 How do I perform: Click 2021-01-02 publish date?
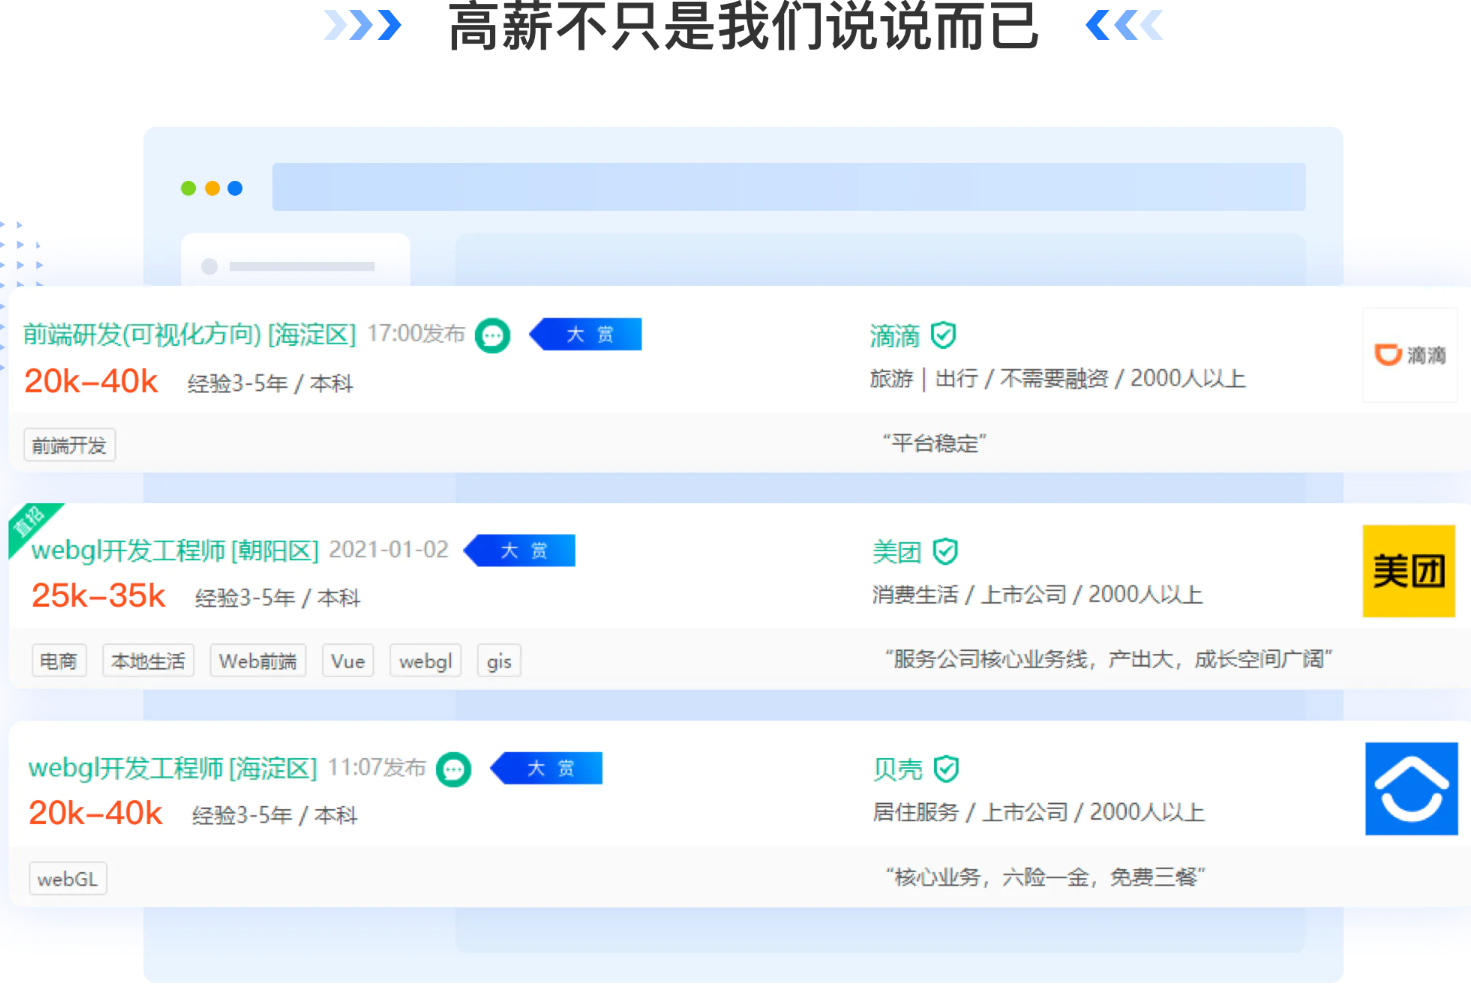tap(388, 550)
